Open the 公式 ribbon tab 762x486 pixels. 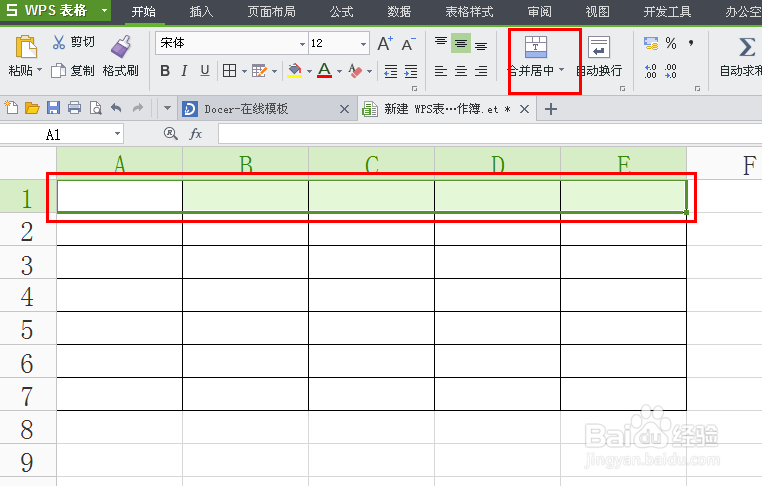click(341, 12)
